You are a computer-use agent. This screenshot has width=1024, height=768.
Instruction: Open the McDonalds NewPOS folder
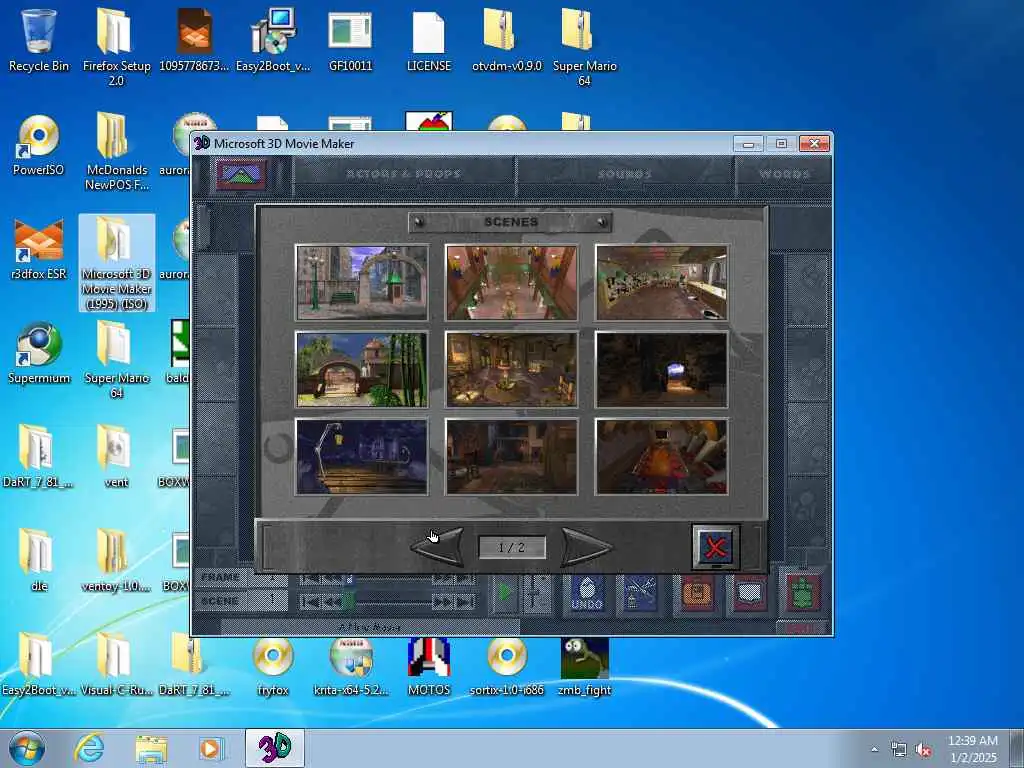116,152
